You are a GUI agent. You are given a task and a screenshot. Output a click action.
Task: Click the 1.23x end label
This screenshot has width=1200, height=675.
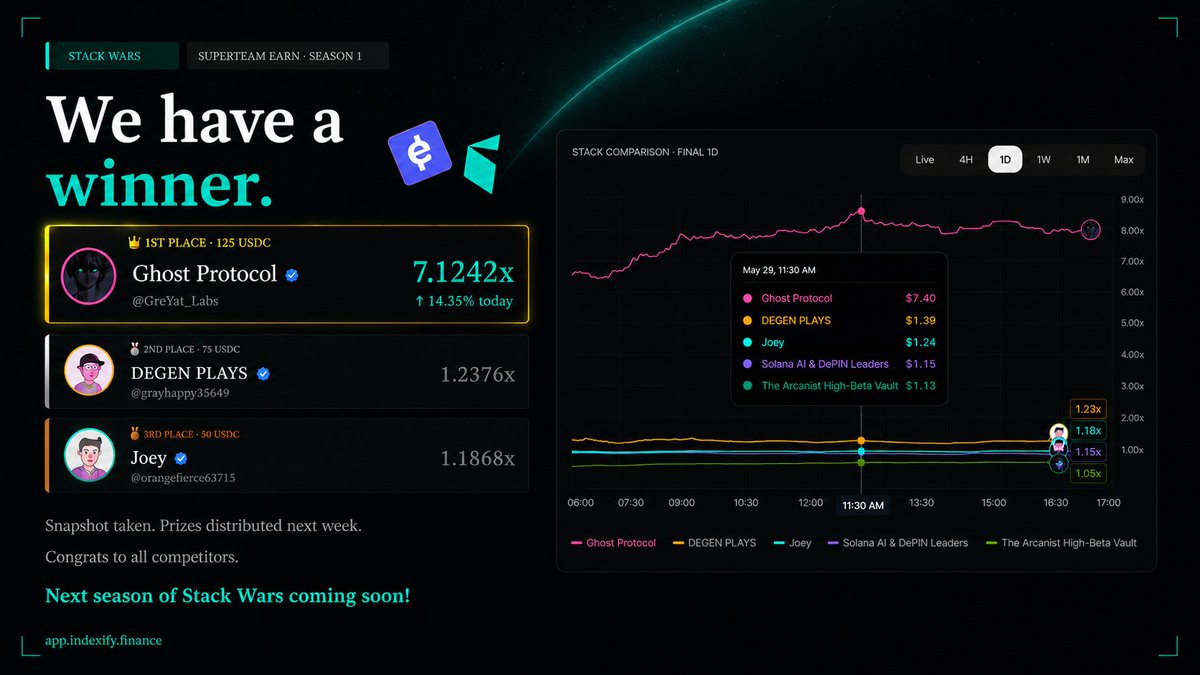(x=1087, y=409)
